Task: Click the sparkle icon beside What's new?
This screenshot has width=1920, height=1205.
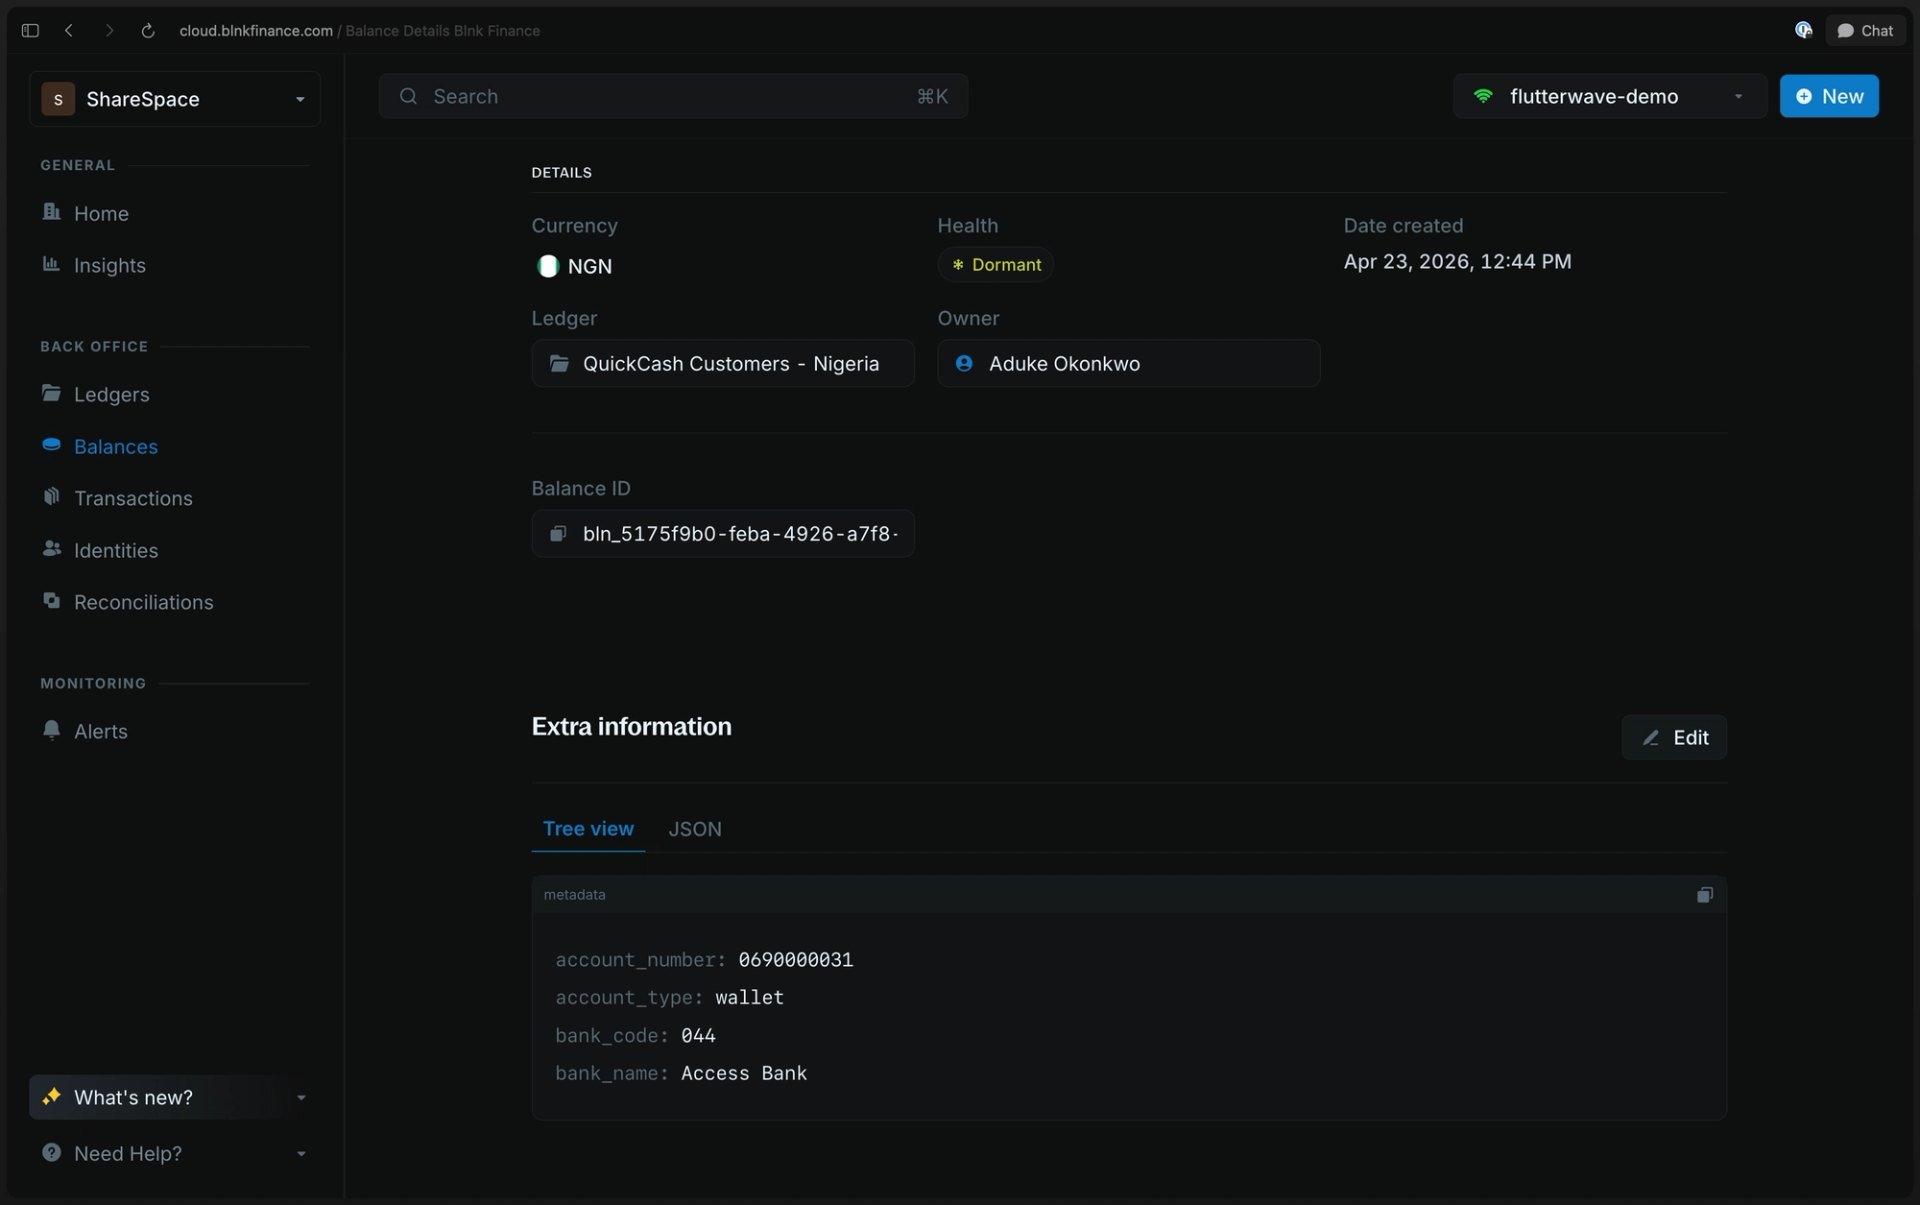Action: click(x=51, y=1096)
